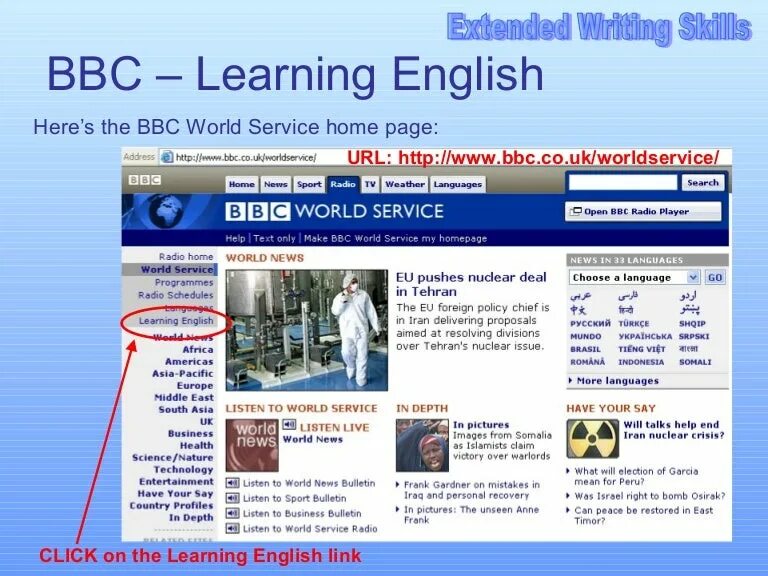Image resolution: width=768 pixels, height=576 pixels.
Task: Click the BBC World Service banner logo
Action: click(335, 212)
